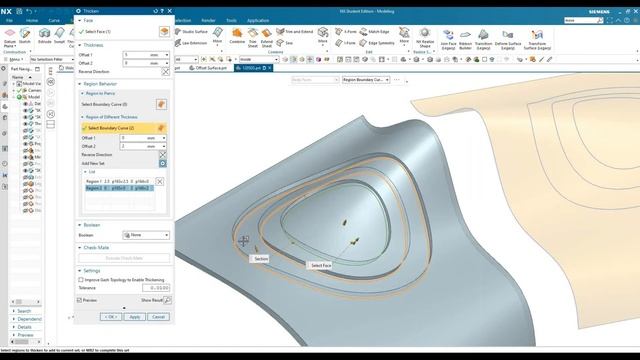640x360 pixels.
Task: Click the command finder search field
Action: tap(584, 20)
